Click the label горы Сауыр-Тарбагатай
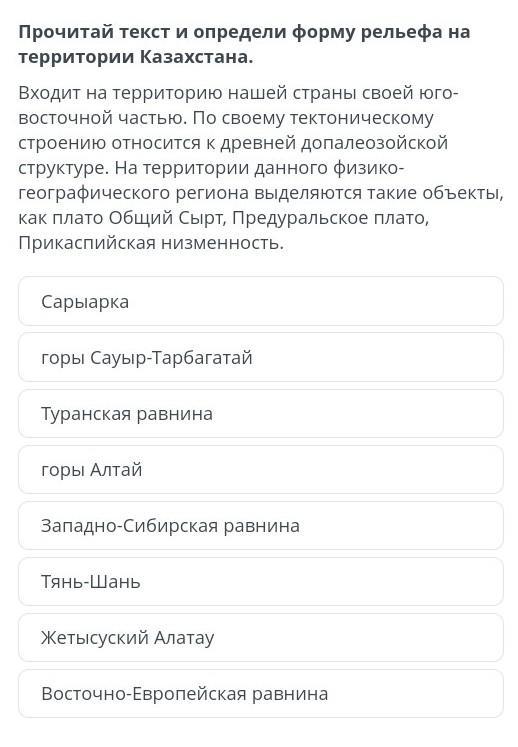The image size is (518, 747). [147, 358]
